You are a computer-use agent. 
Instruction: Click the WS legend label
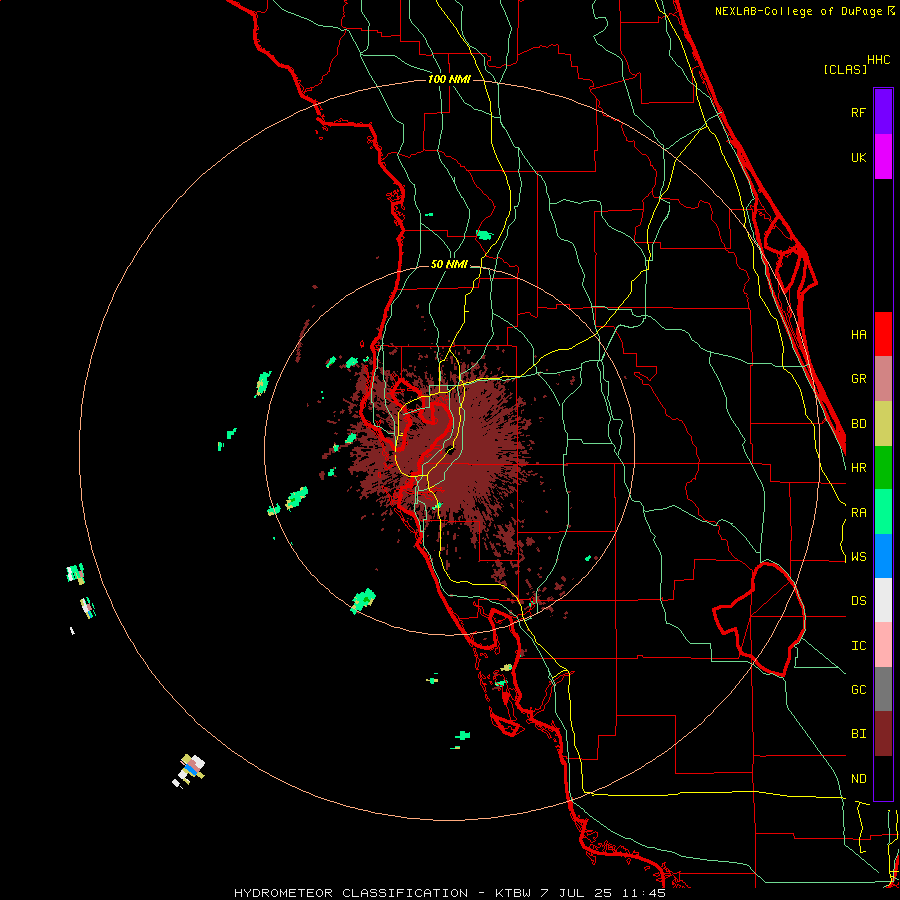[x=858, y=556]
